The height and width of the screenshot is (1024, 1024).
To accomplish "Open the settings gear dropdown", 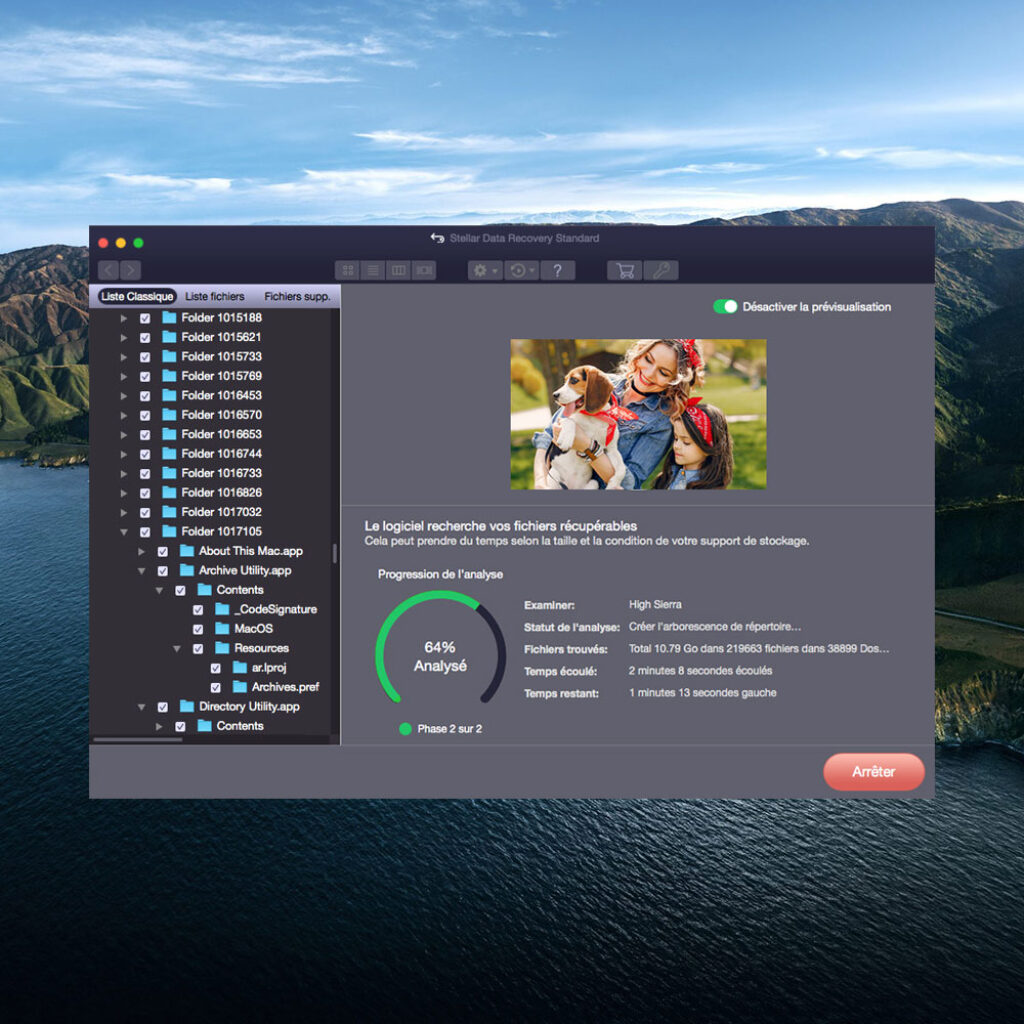I will click(x=485, y=270).
